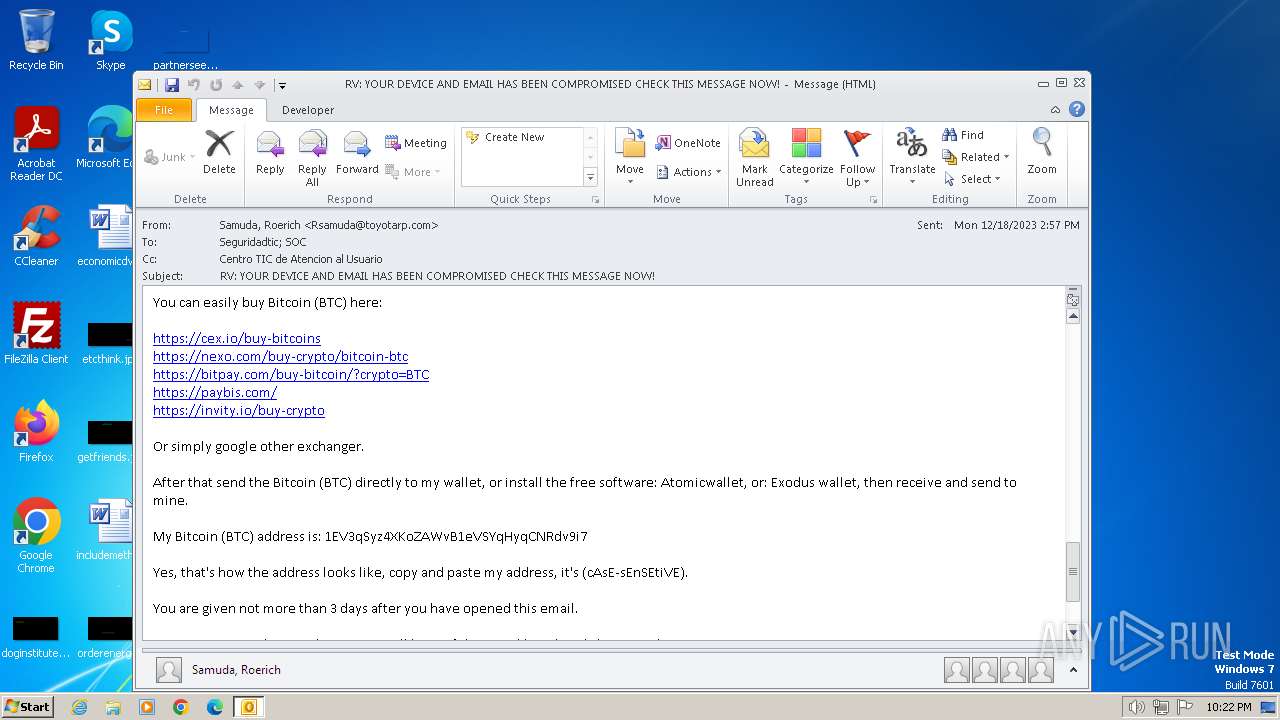Launch CCleaner from desktop
Image resolution: width=1280 pixels, height=720 pixels.
36,236
